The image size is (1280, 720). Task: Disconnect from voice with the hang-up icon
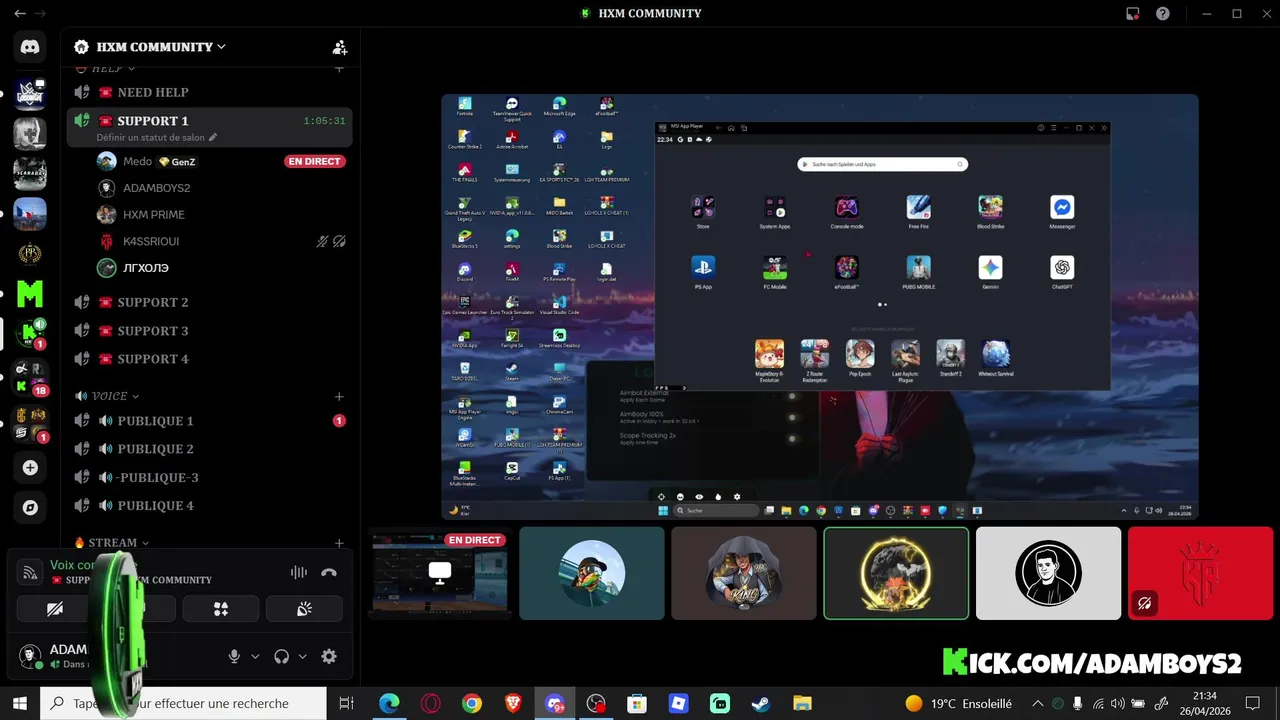329,572
